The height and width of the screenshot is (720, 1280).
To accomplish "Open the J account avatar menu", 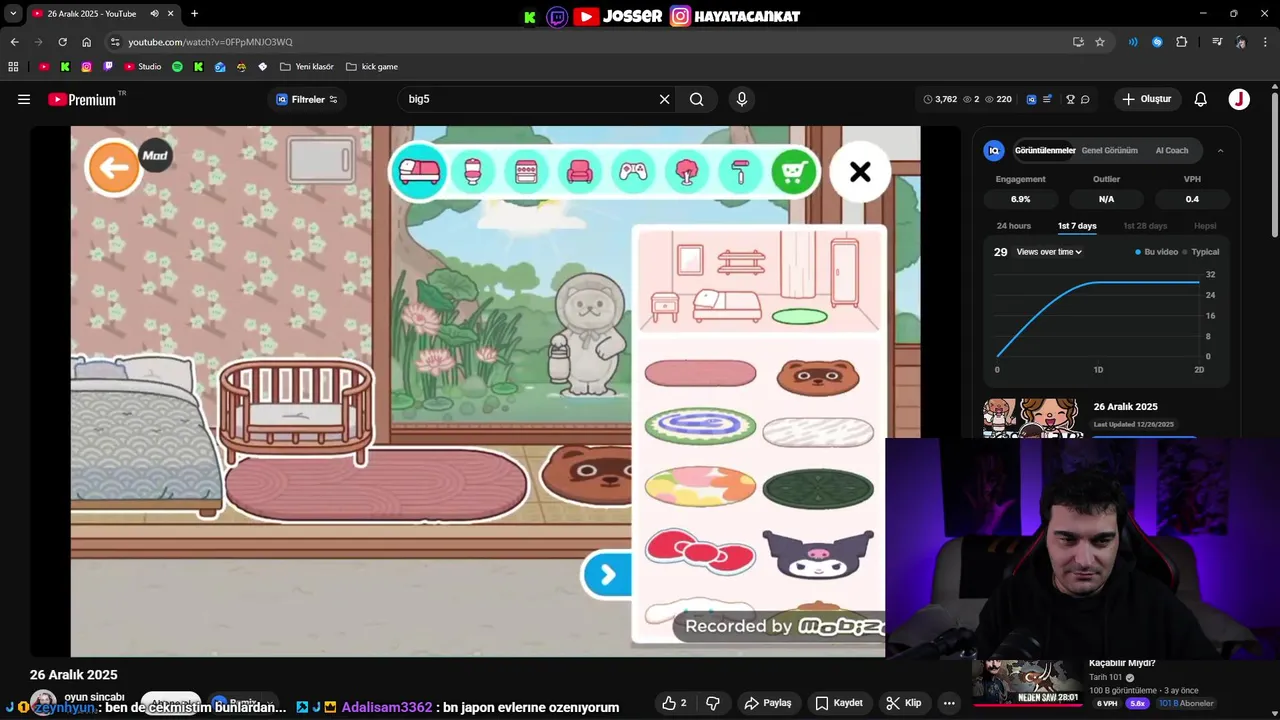I will click(x=1239, y=99).
